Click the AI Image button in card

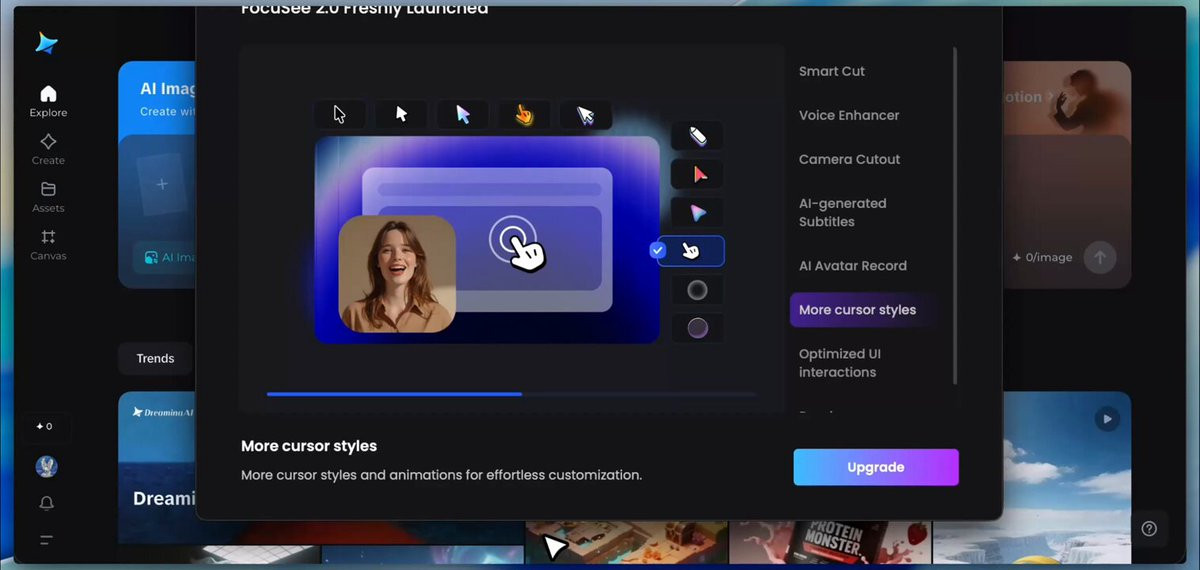(167, 257)
